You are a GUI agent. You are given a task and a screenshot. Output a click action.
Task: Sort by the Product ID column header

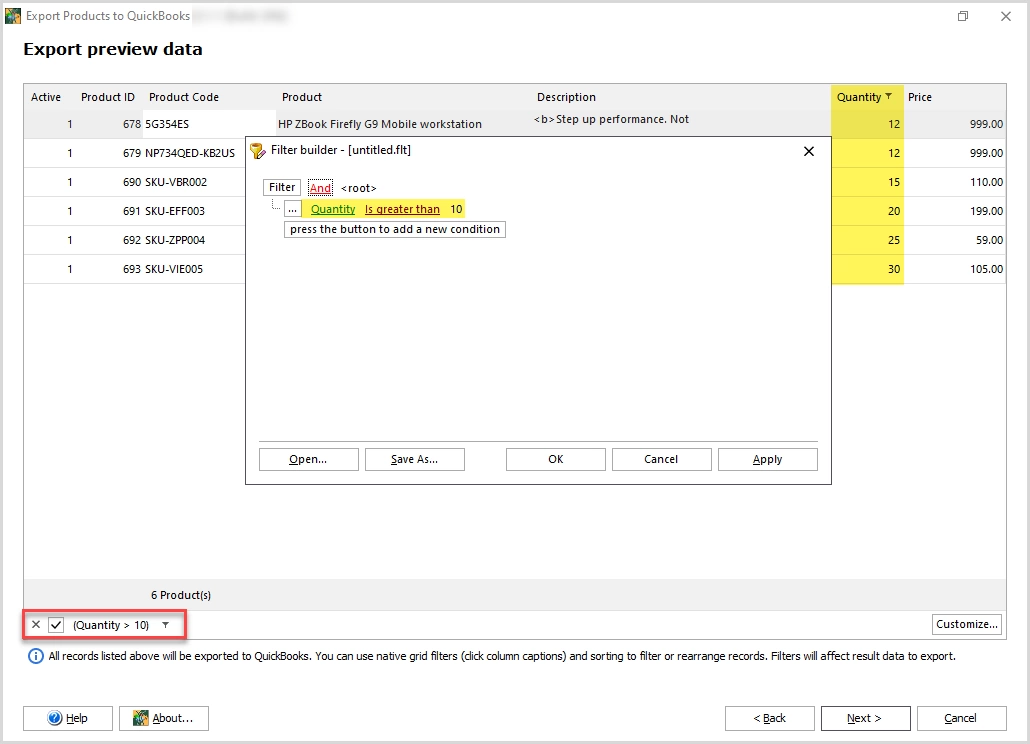(108, 97)
